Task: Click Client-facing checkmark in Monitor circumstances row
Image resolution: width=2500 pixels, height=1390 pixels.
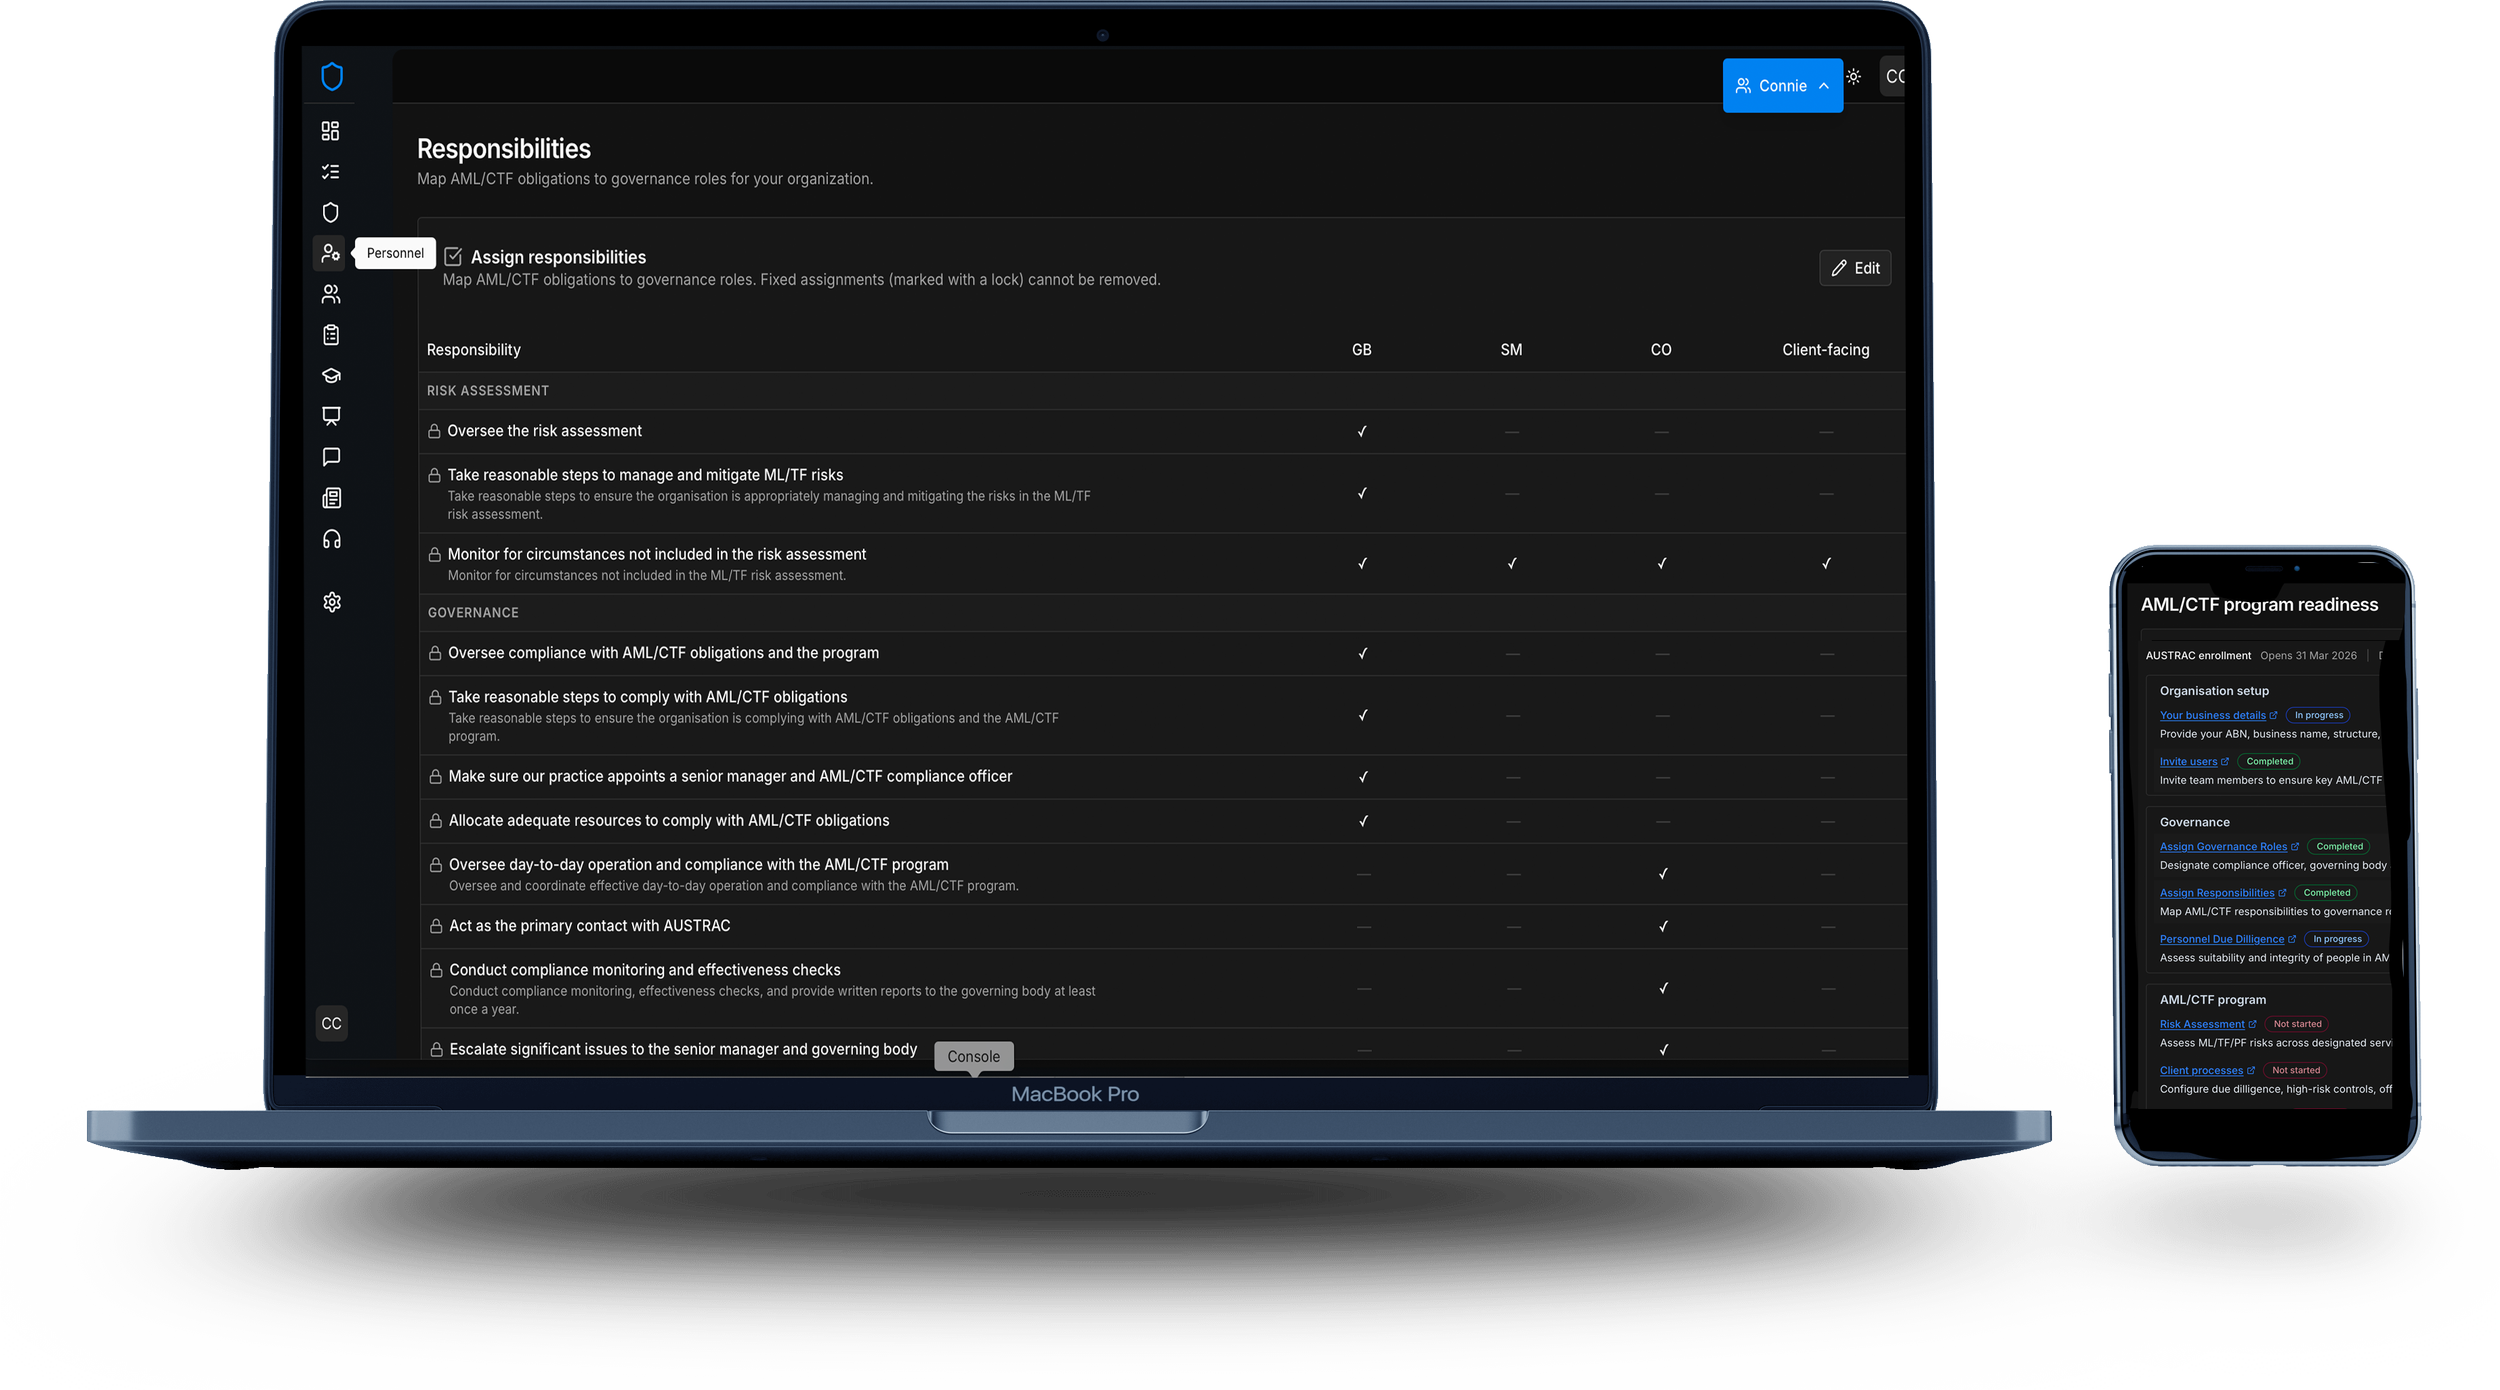Action: (1825, 564)
